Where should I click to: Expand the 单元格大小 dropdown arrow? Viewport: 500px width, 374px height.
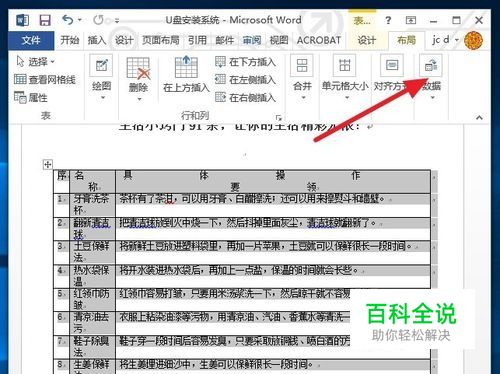(x=347, y=98)
